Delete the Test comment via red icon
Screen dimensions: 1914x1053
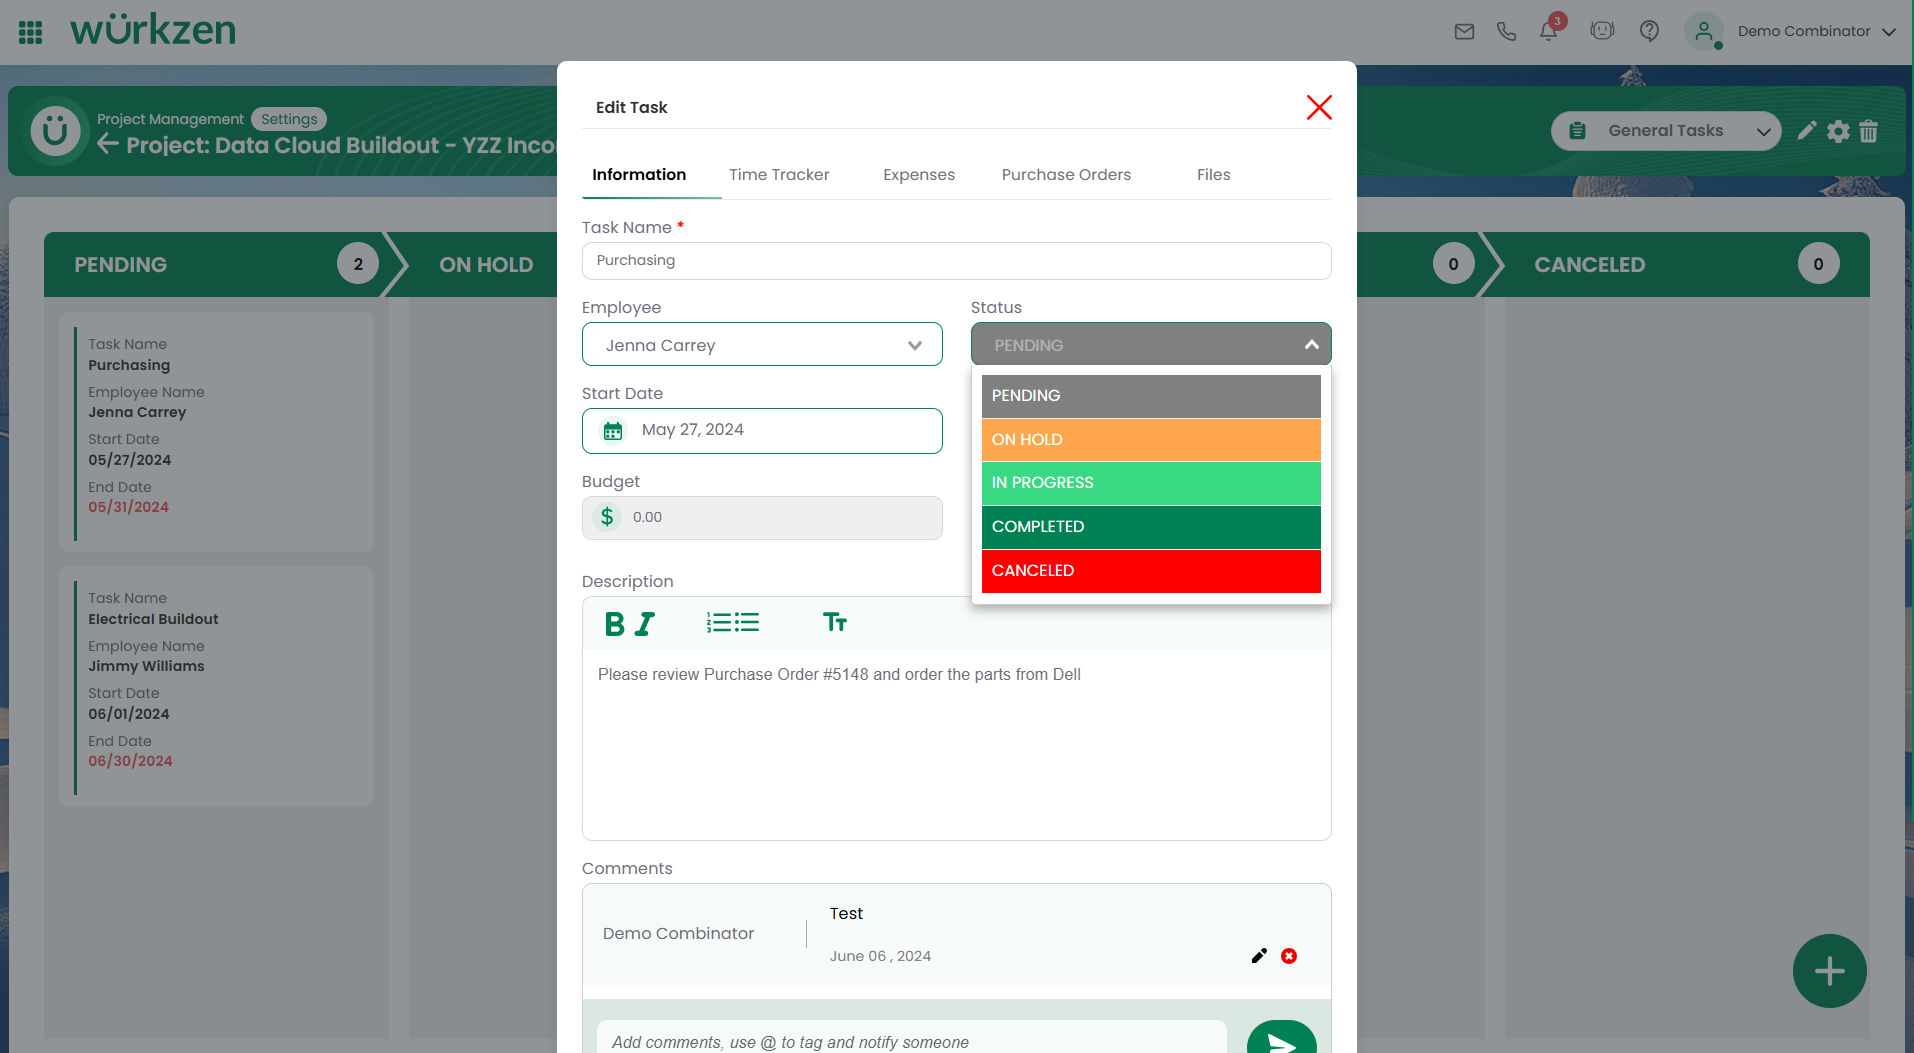pos(1289,956)
